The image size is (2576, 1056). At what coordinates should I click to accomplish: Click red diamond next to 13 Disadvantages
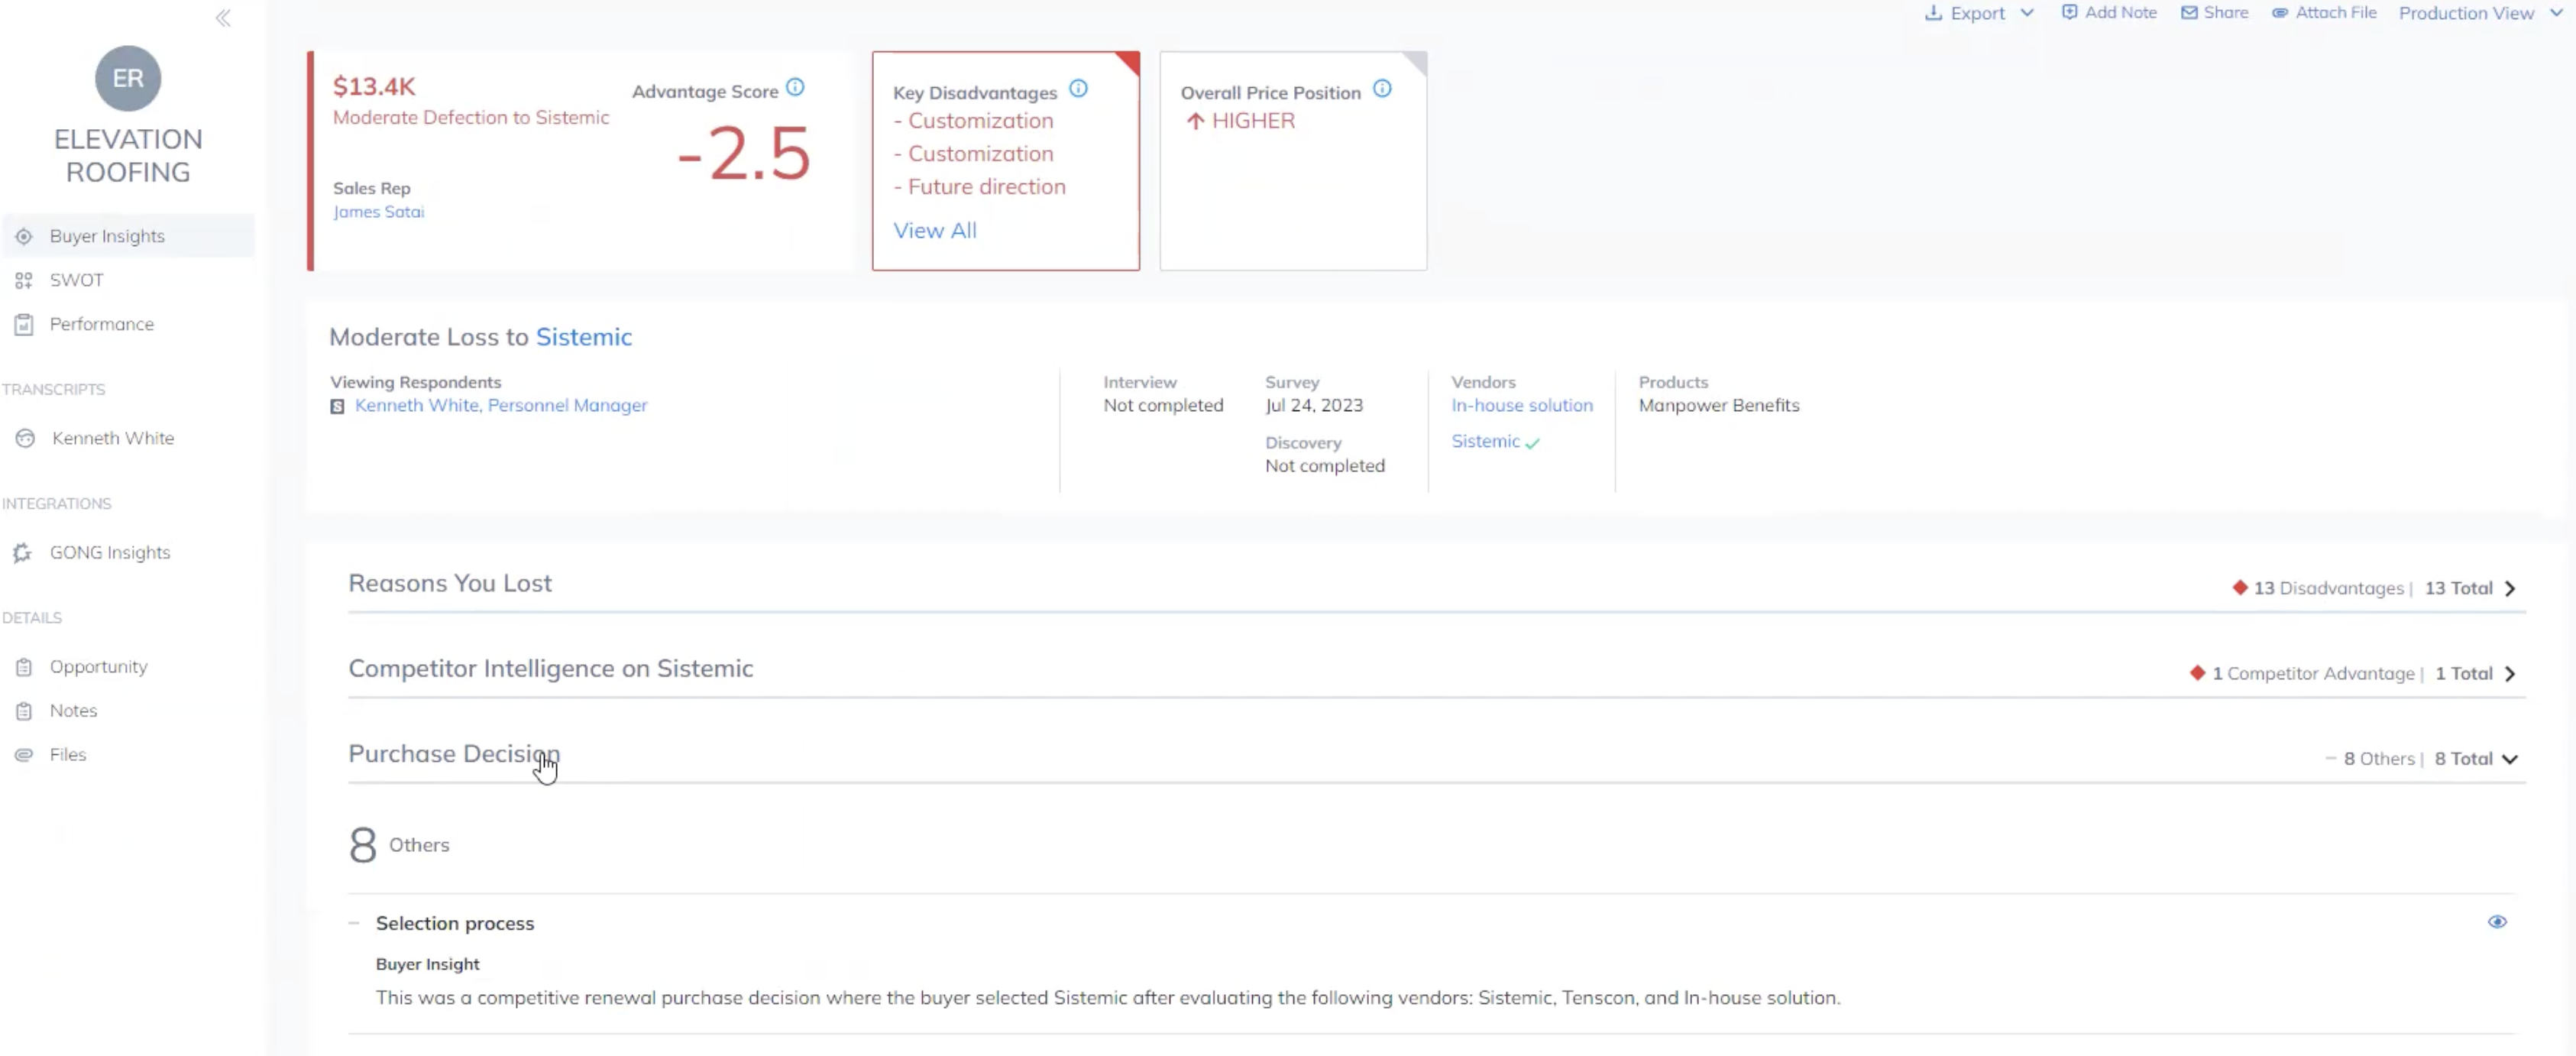pyautogui.click(x=2240, y=587)
